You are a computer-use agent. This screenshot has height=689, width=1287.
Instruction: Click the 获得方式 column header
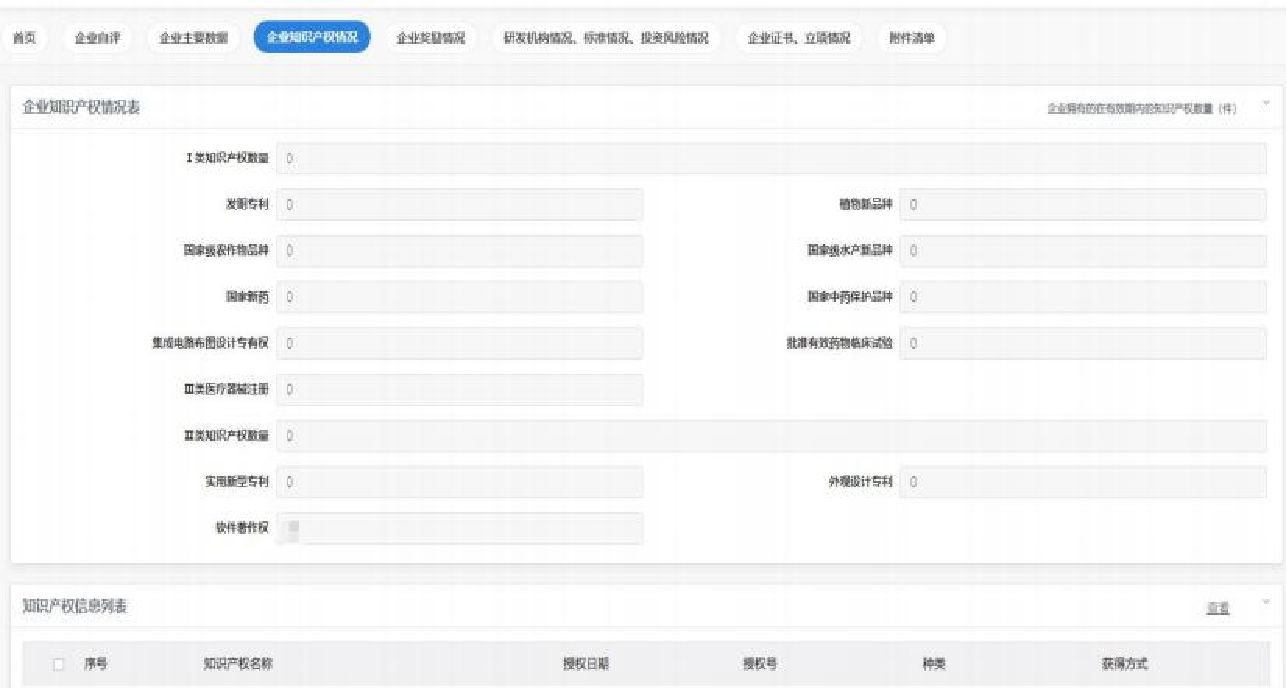(x=1124, y=664)
